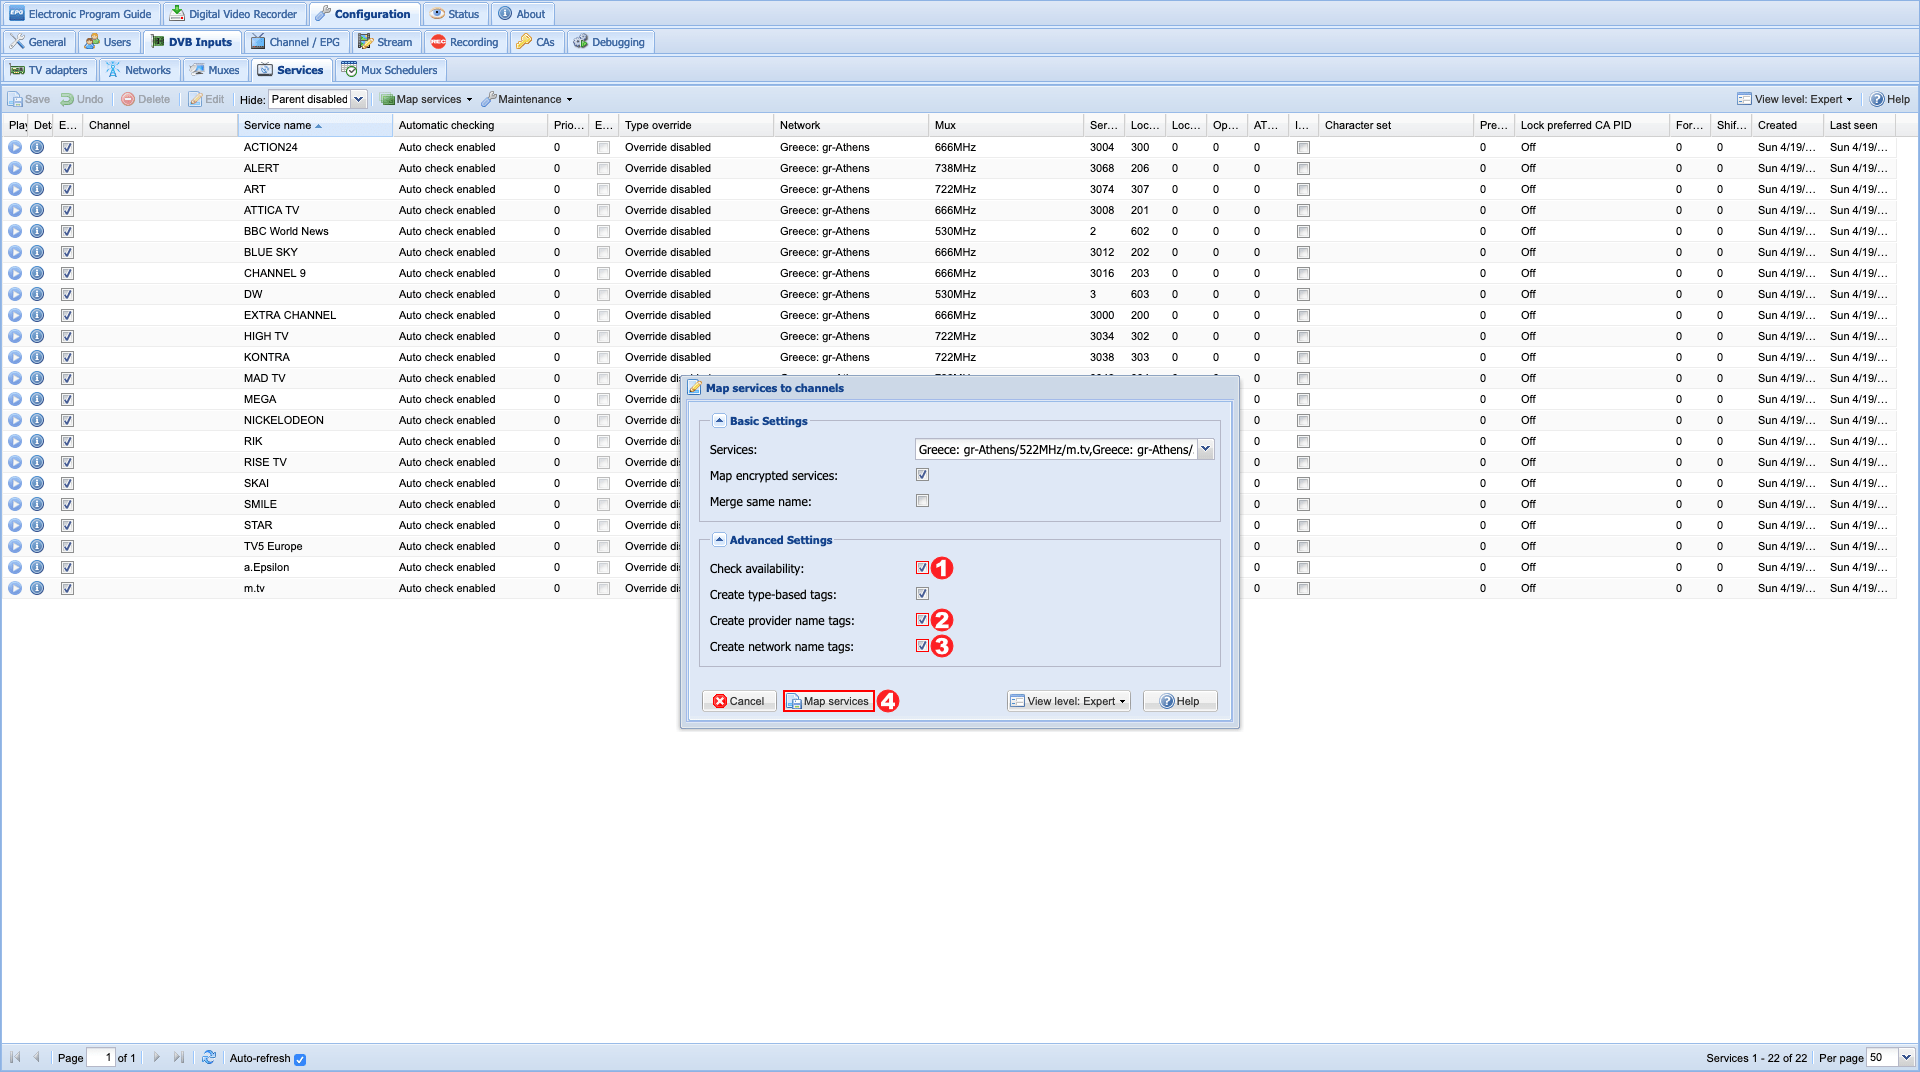Viewport: 1920px width, 1072px height.
Task: Open info icon for BBC World News row
Action: [37, 231]
